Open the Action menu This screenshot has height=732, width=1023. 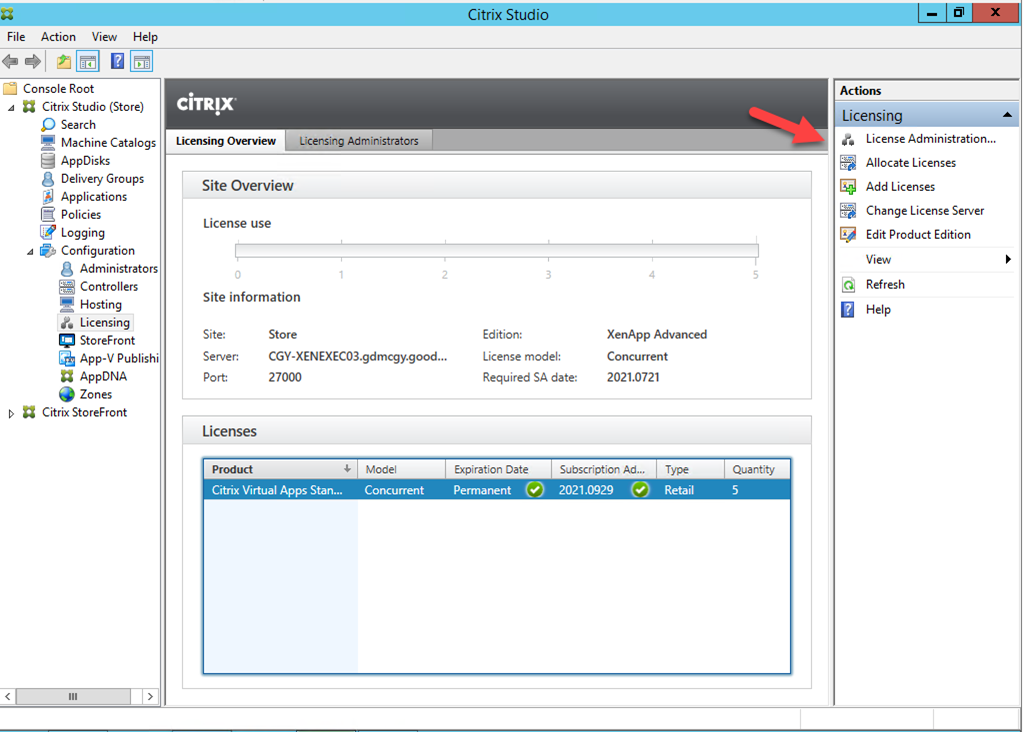(58, 37)
